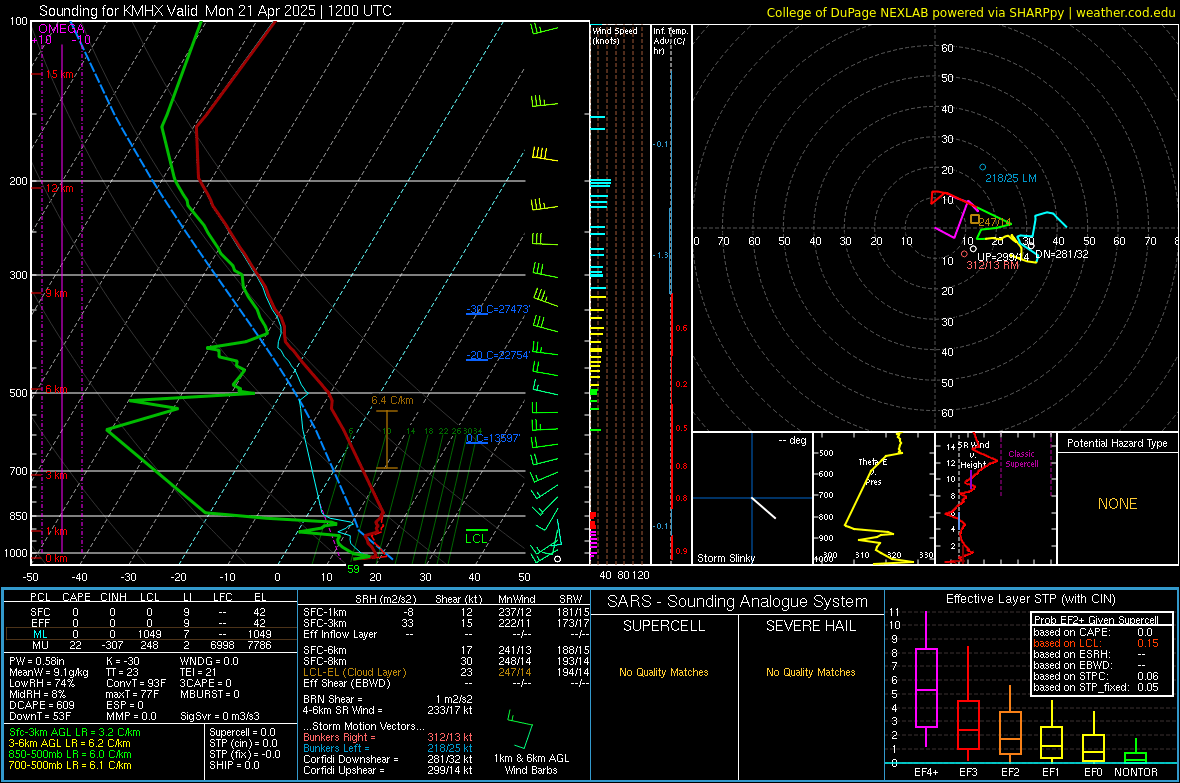Click the Wind Speed (knots) panel header
This screenshot has width=1180, height=783.
[x=615, y=35]
